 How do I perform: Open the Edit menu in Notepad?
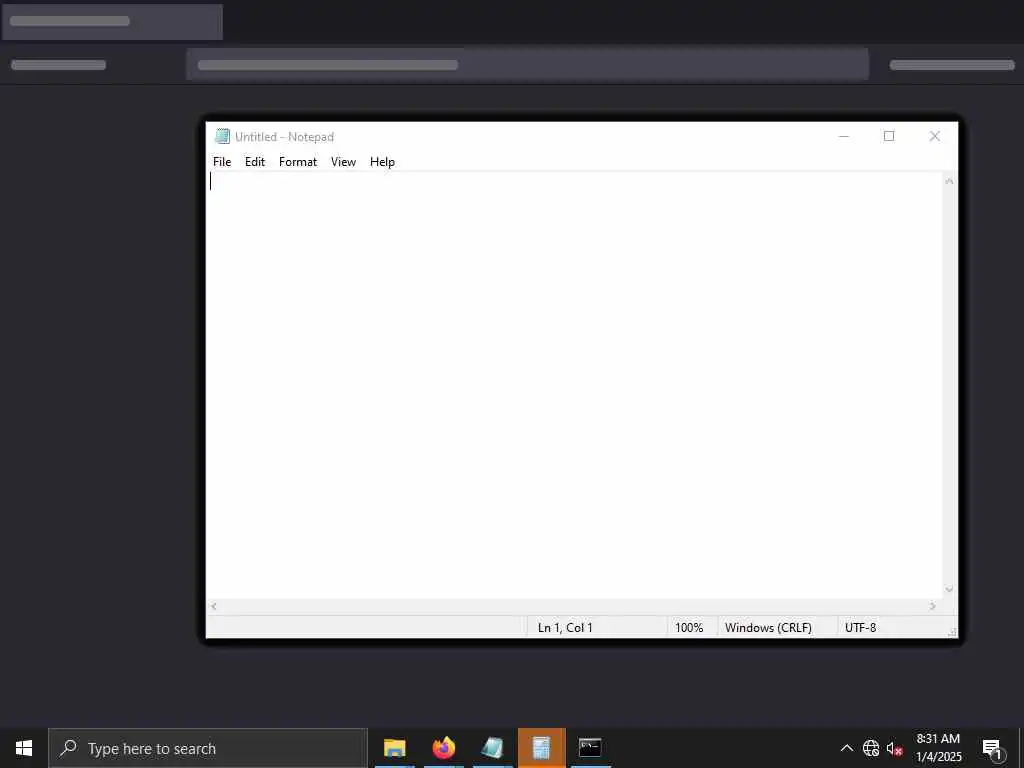tap(255, 162)
